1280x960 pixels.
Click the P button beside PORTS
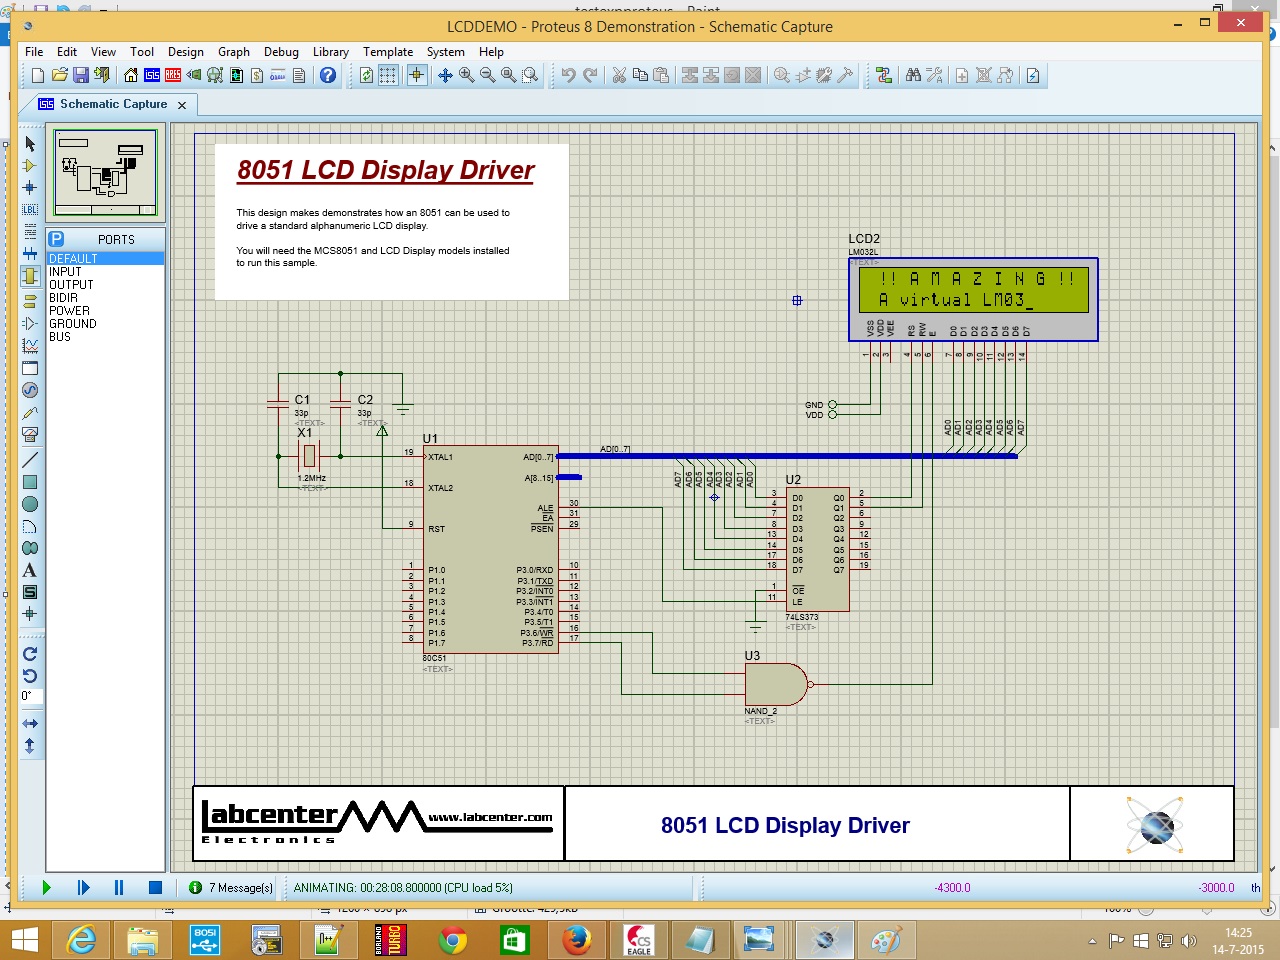pyautogui.click(x=56, y=239)
